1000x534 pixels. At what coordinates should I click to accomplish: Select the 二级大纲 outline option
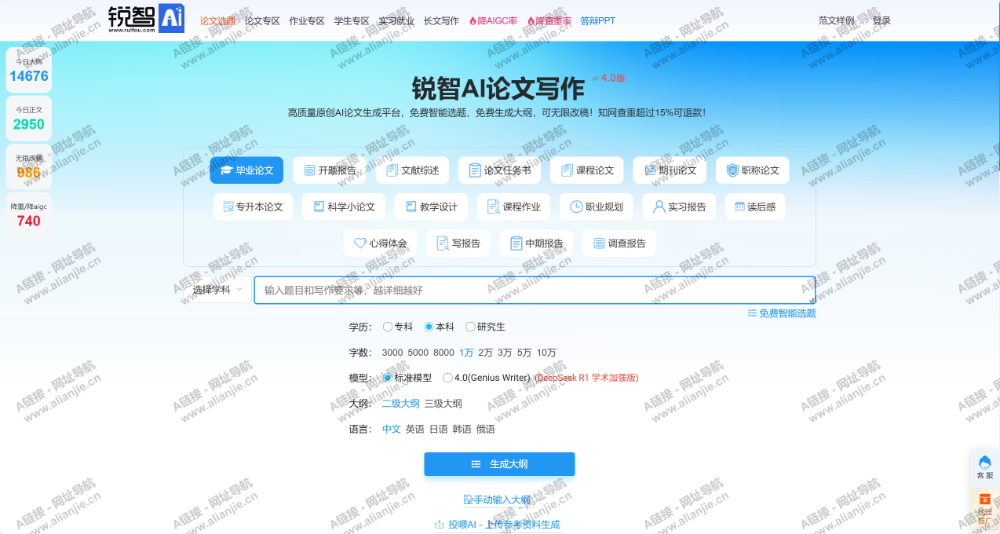click(x=401, y=403)
